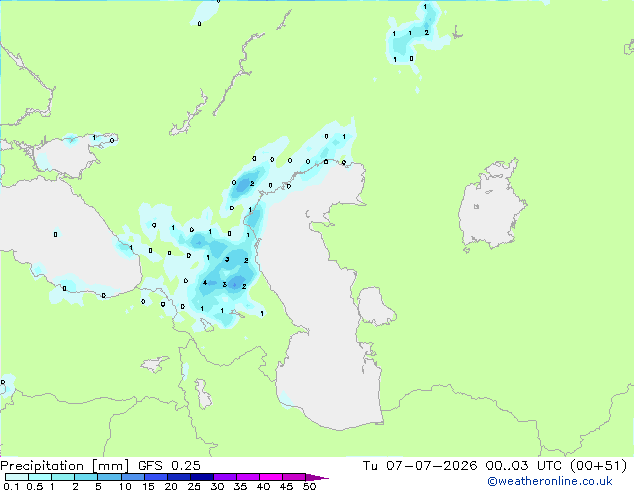Click the '0.1' legend scale label
This screenshot has height=490, width=634.
(11, 486)
